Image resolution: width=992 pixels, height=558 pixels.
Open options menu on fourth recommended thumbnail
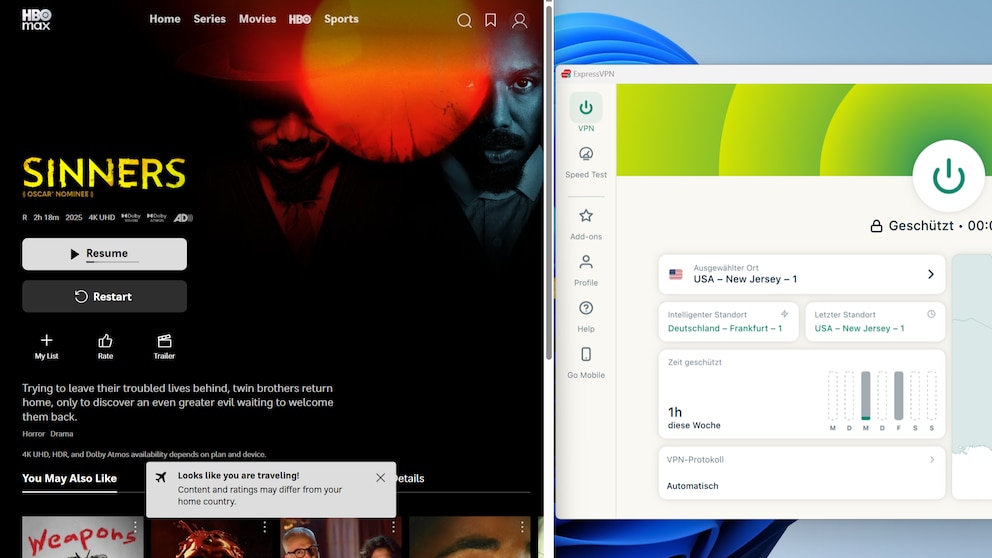[522, 526]
